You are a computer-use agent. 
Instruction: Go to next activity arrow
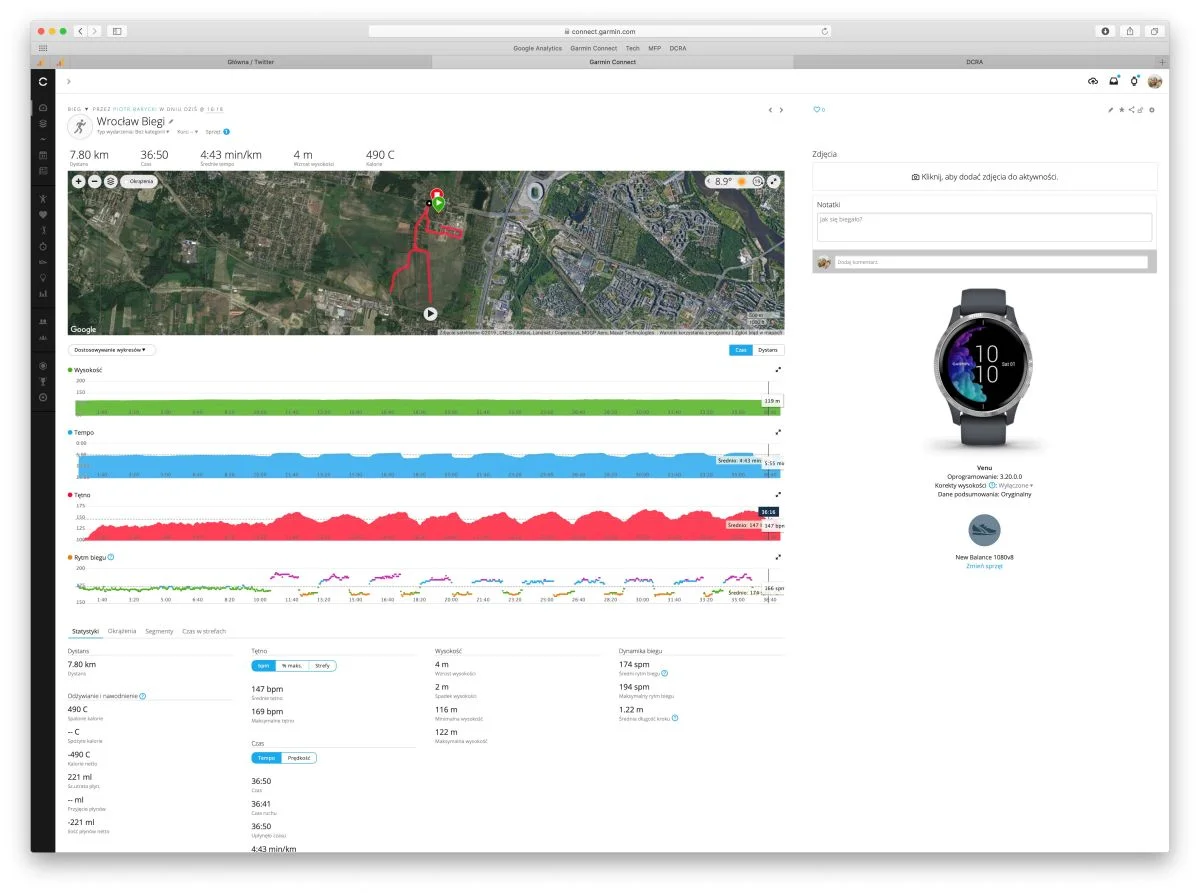[781, 110]
